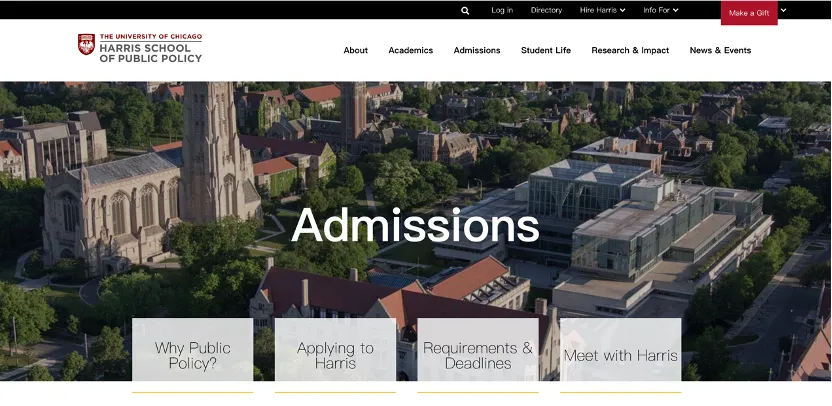The width and height of the screenshot is (832, 406).
Task: Open the About menu item
Action: tap(356, 50)
